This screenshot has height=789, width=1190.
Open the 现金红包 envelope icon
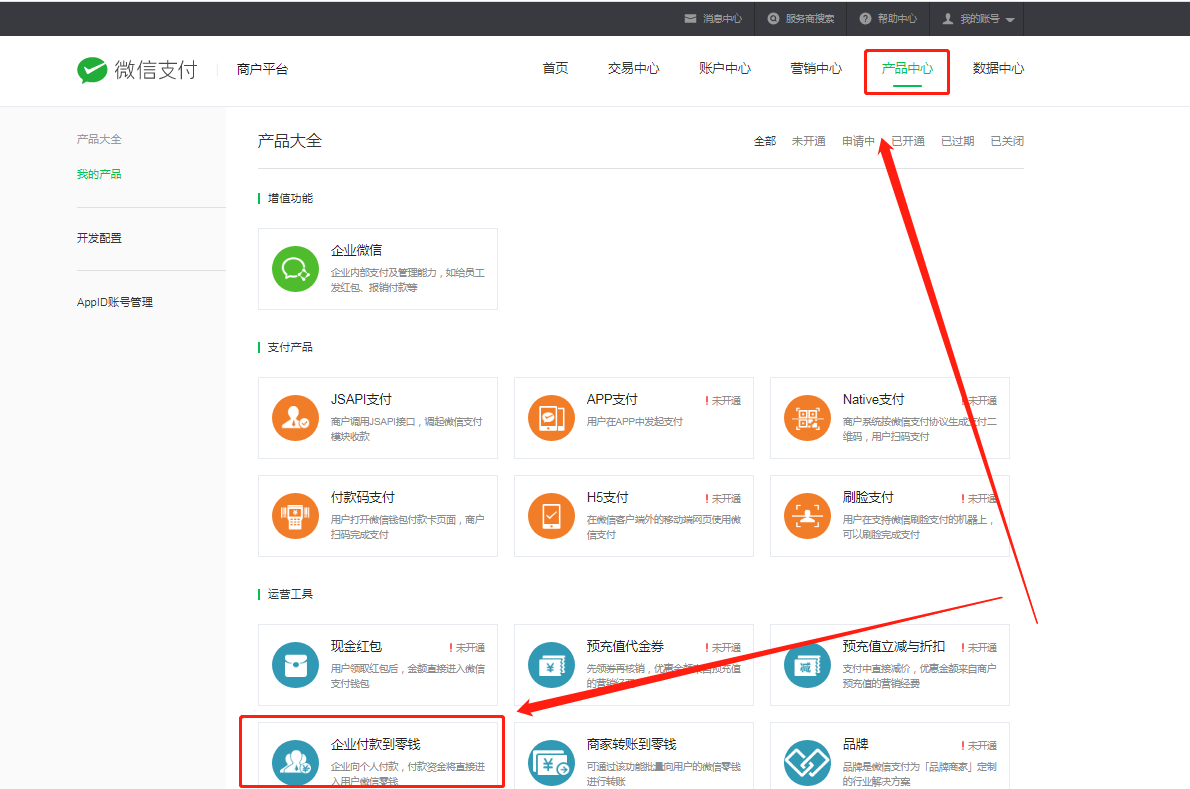[x=295, y=665]
